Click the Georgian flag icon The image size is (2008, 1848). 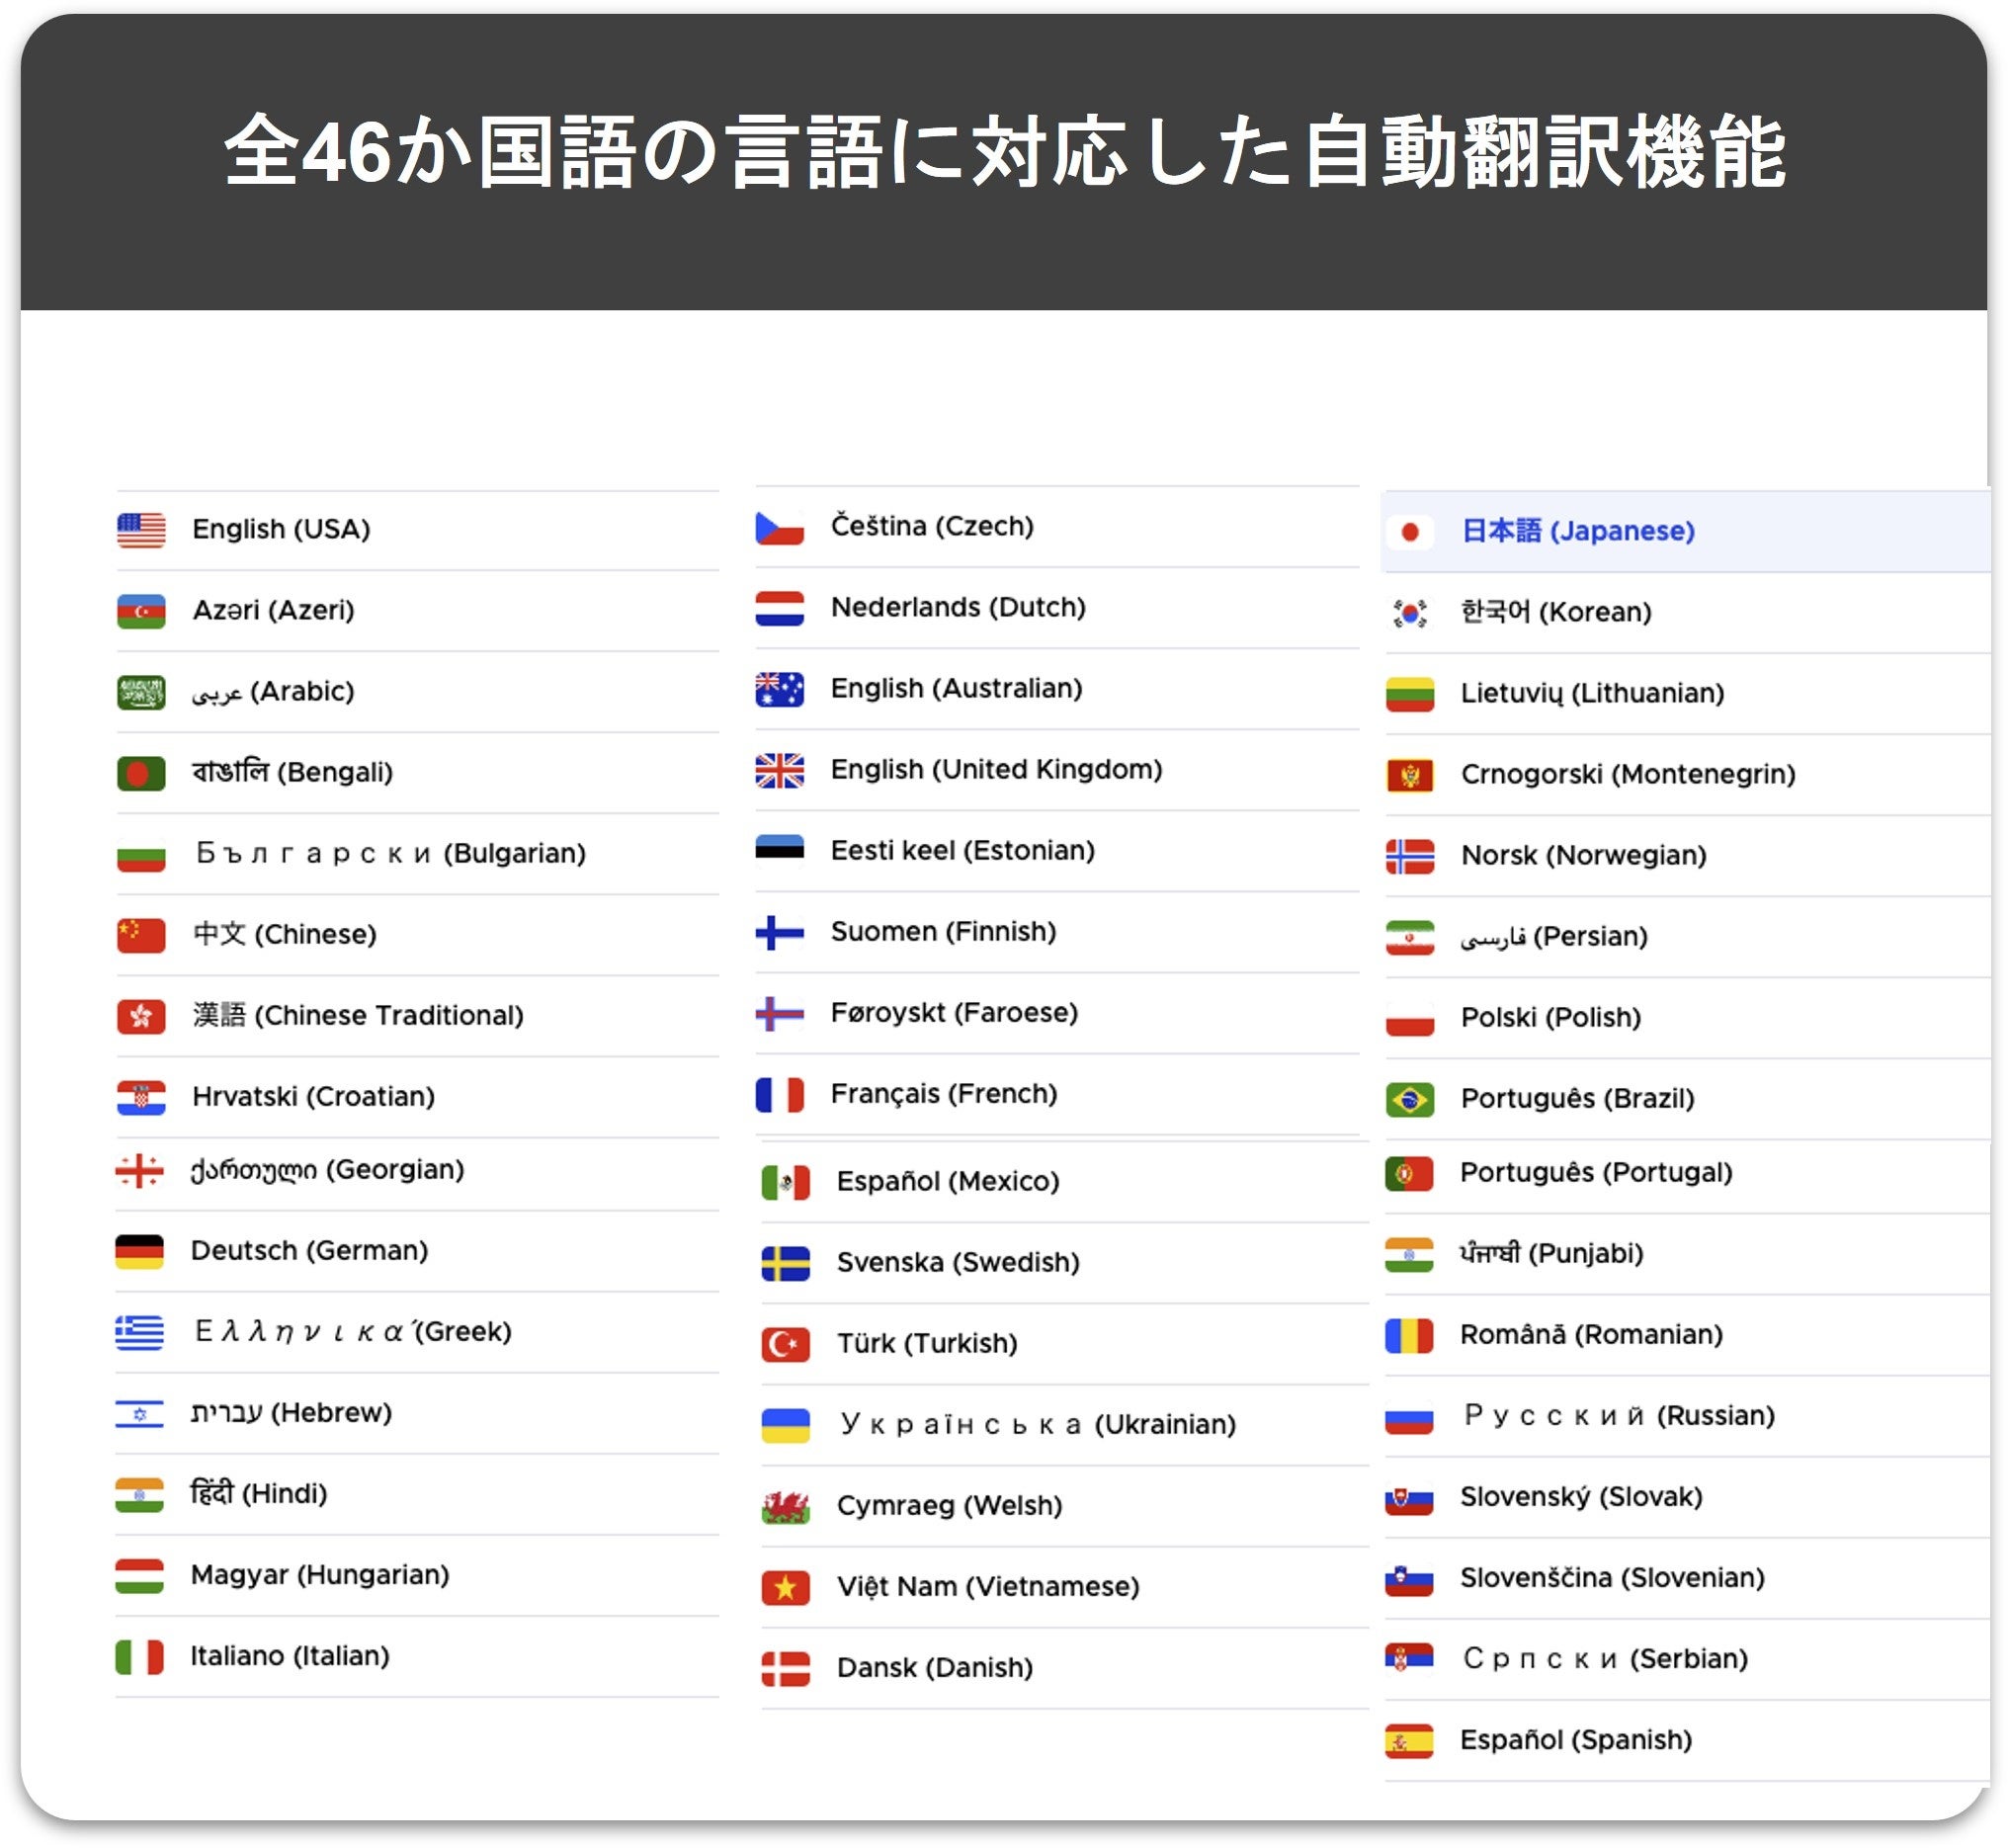click(x=139, y=1170)
